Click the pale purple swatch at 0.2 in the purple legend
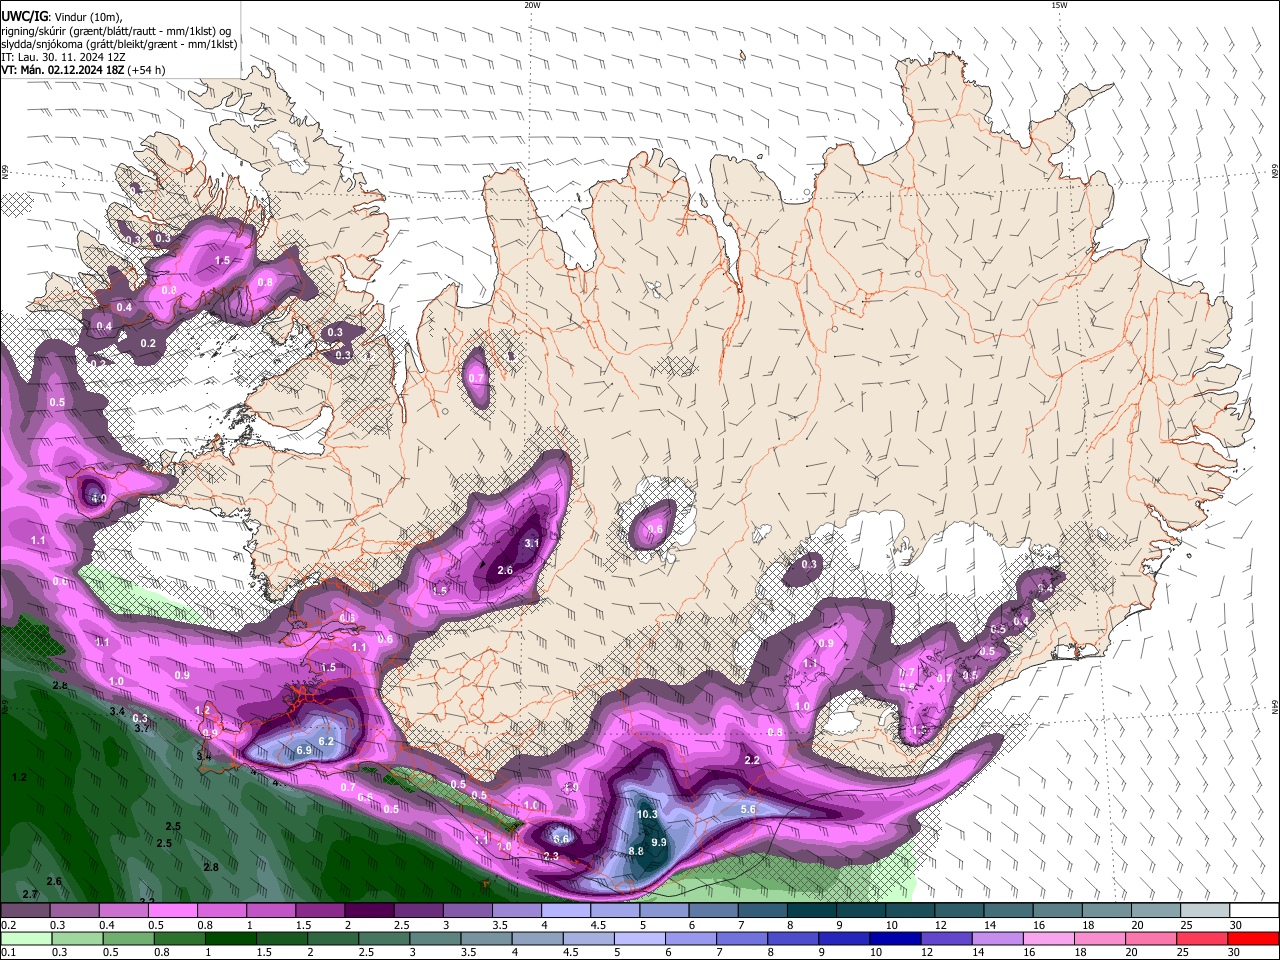 point(25,911)
